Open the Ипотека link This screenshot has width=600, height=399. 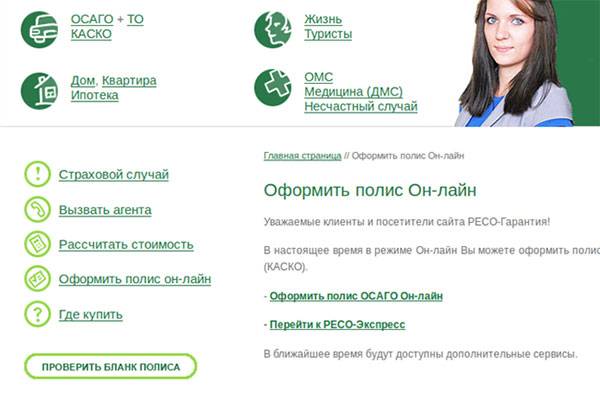tap(95, 95)
